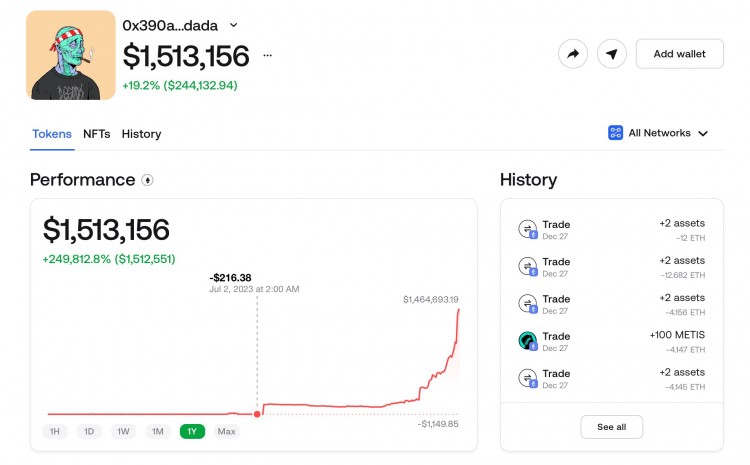The height and width of the screenshot is (465, 750).
Task: Switch to the Tokens tab
Action: [x=52, y=134]
